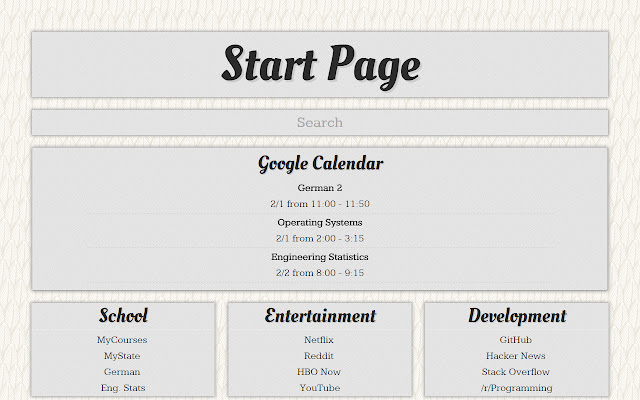
Task: Select the German 2 calendar event
Action: (x=320, y=188)
